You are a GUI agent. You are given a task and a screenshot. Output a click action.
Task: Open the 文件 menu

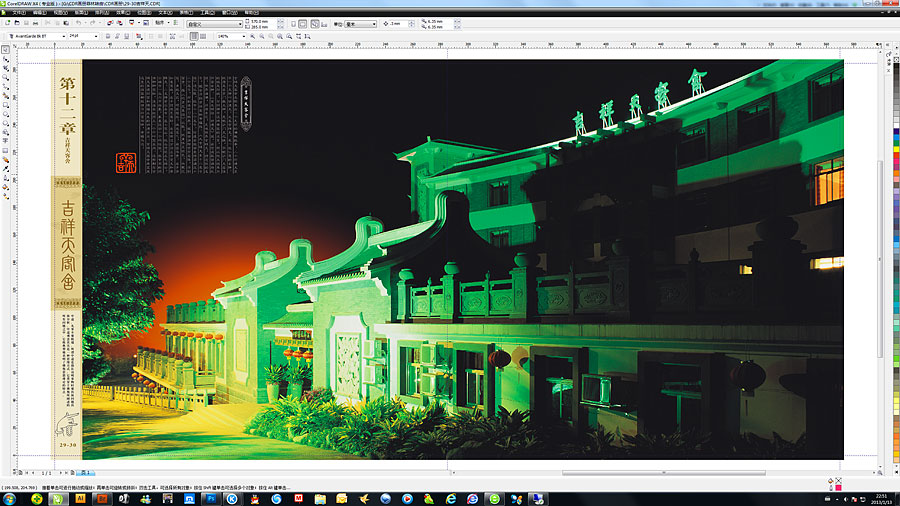pos(19,12)
